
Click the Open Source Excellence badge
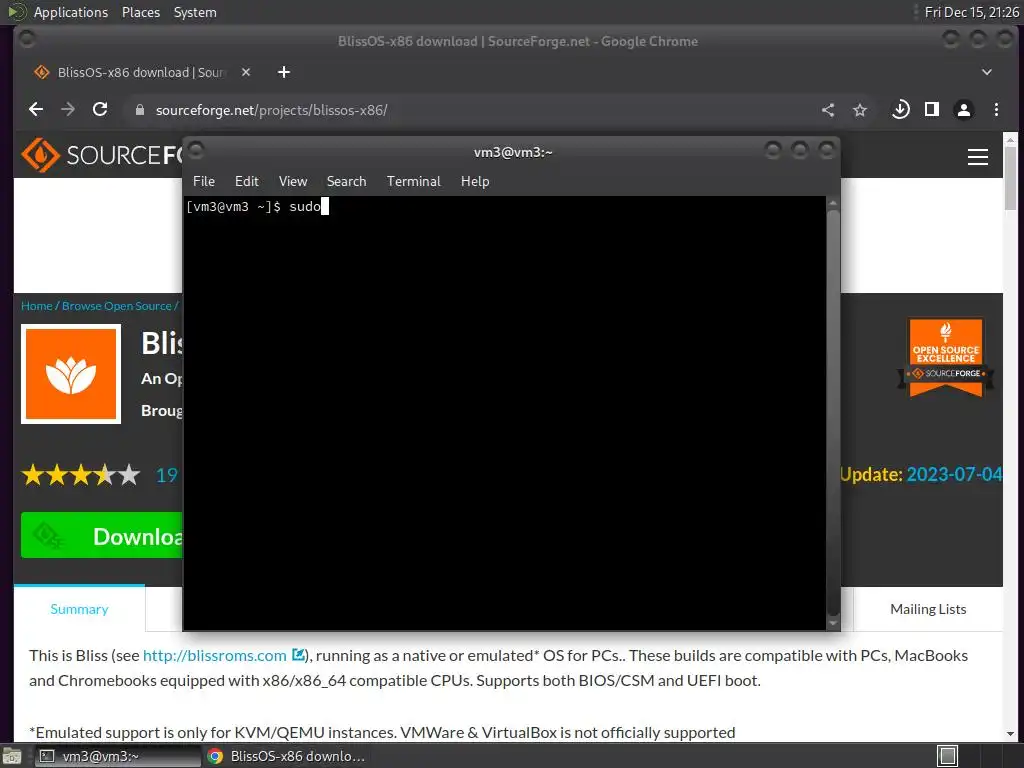[x=946, y=357]
